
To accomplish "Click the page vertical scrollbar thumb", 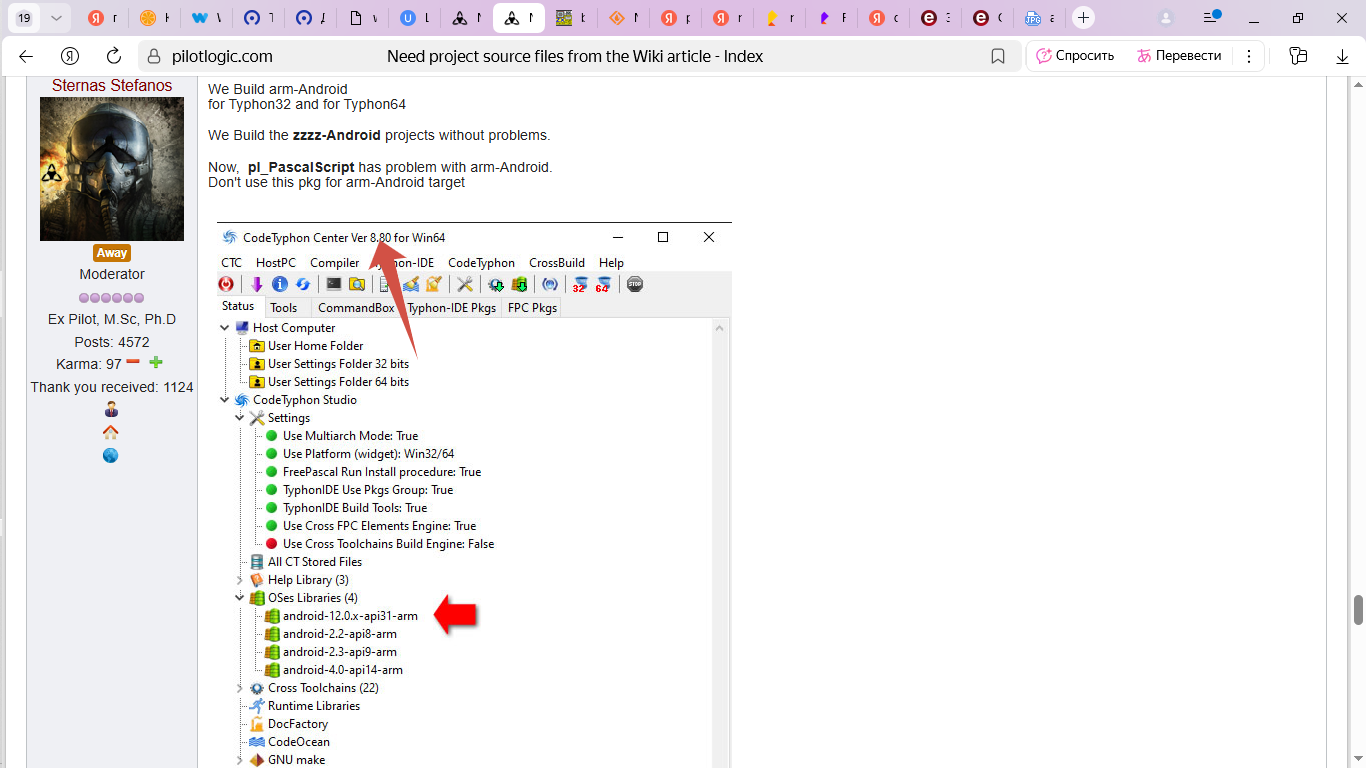I will (x=1358, y=610).
